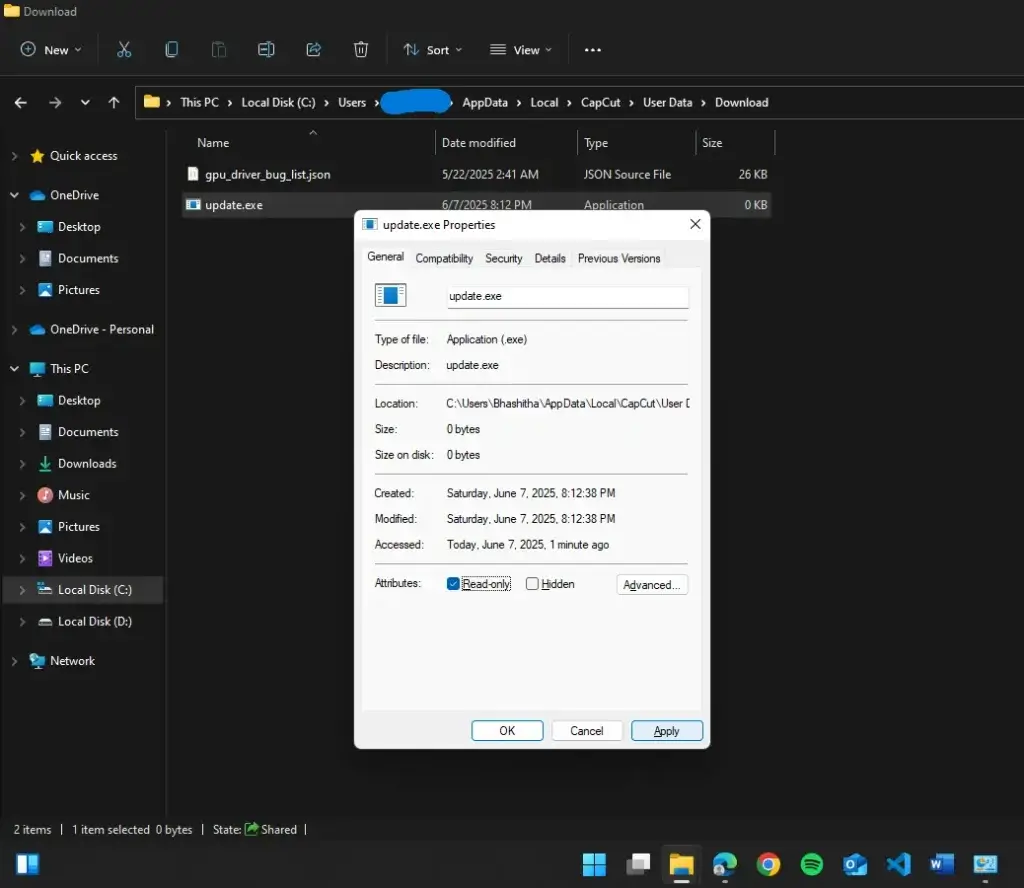Image resolution: width=1024 pixels, height=888 pixels.
Task: Expand OneDrive - Personal node
Action: click(x=14, y=330)
